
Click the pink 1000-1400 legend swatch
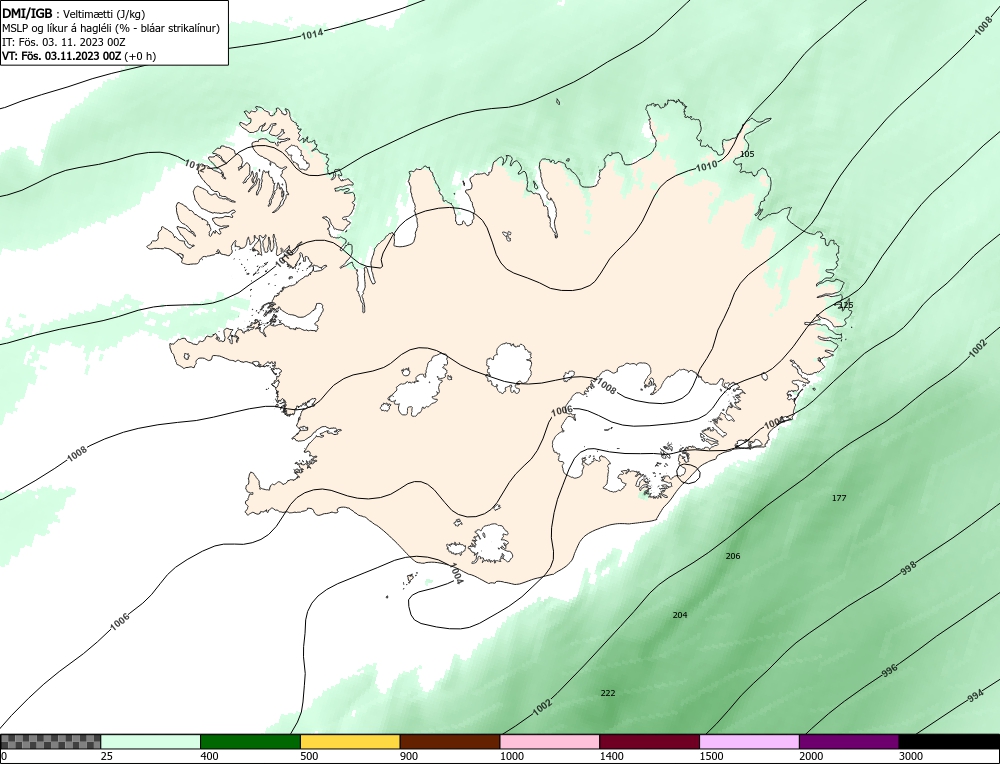[x=550, y=741]
